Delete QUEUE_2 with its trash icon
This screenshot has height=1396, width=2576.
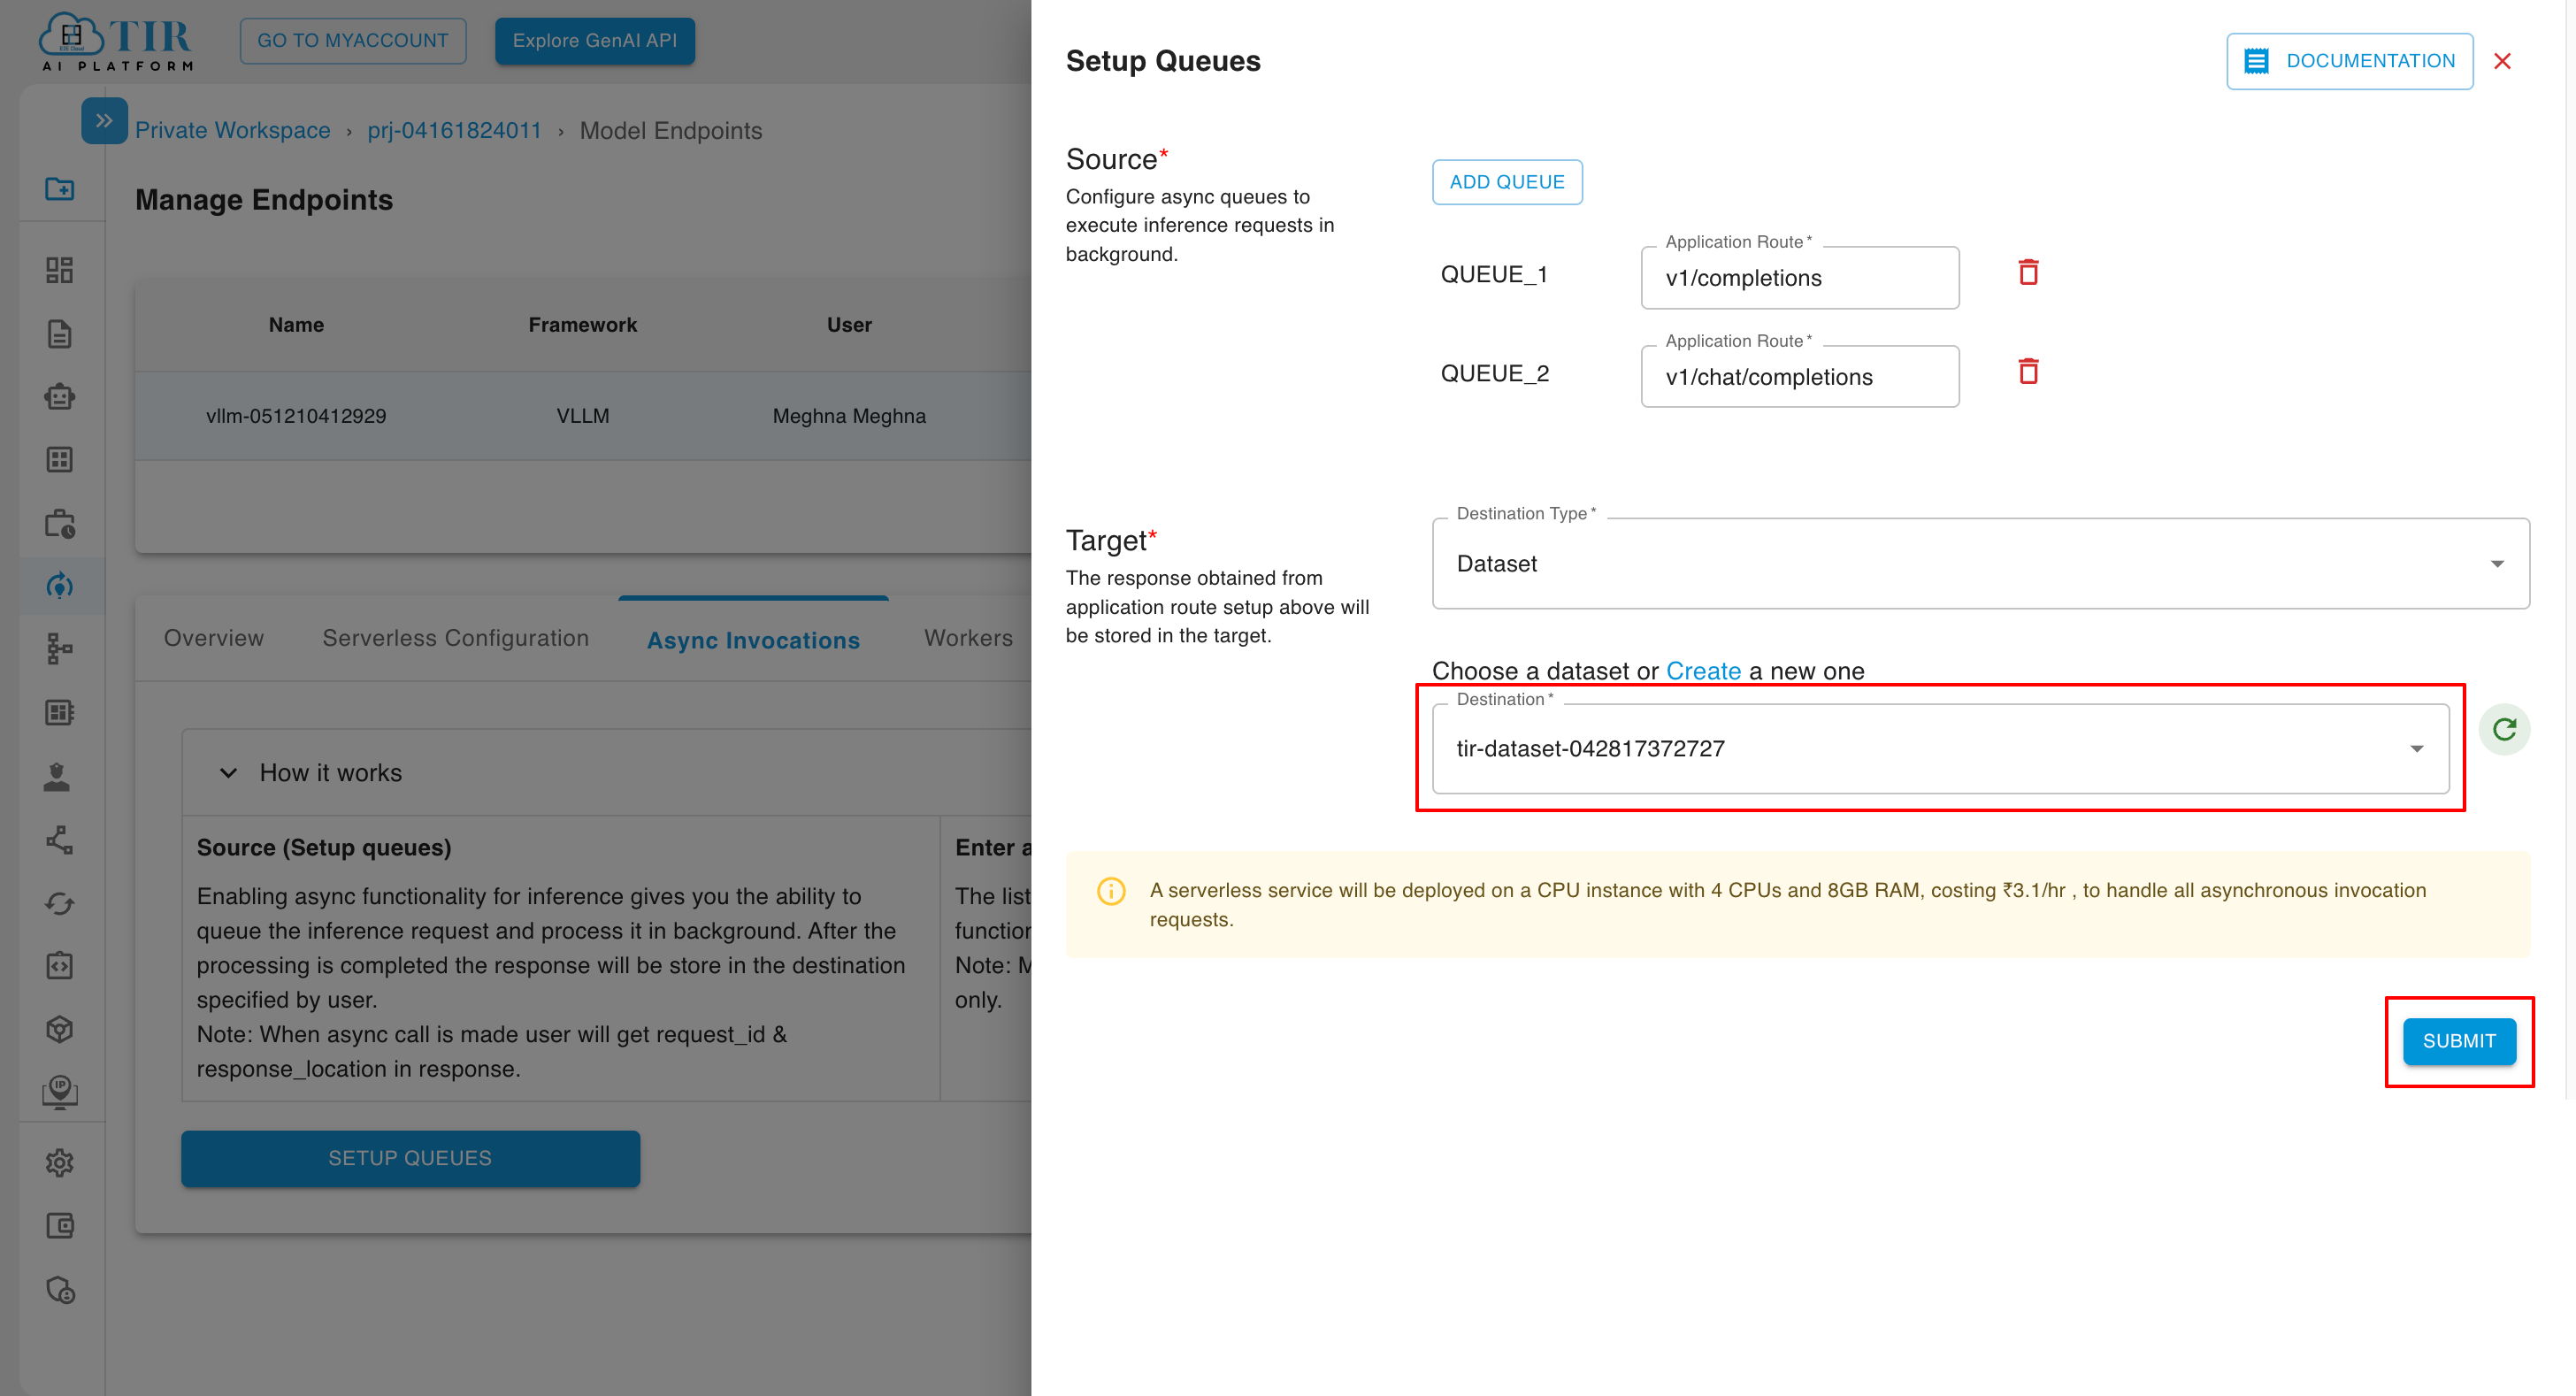[2028, 371]
